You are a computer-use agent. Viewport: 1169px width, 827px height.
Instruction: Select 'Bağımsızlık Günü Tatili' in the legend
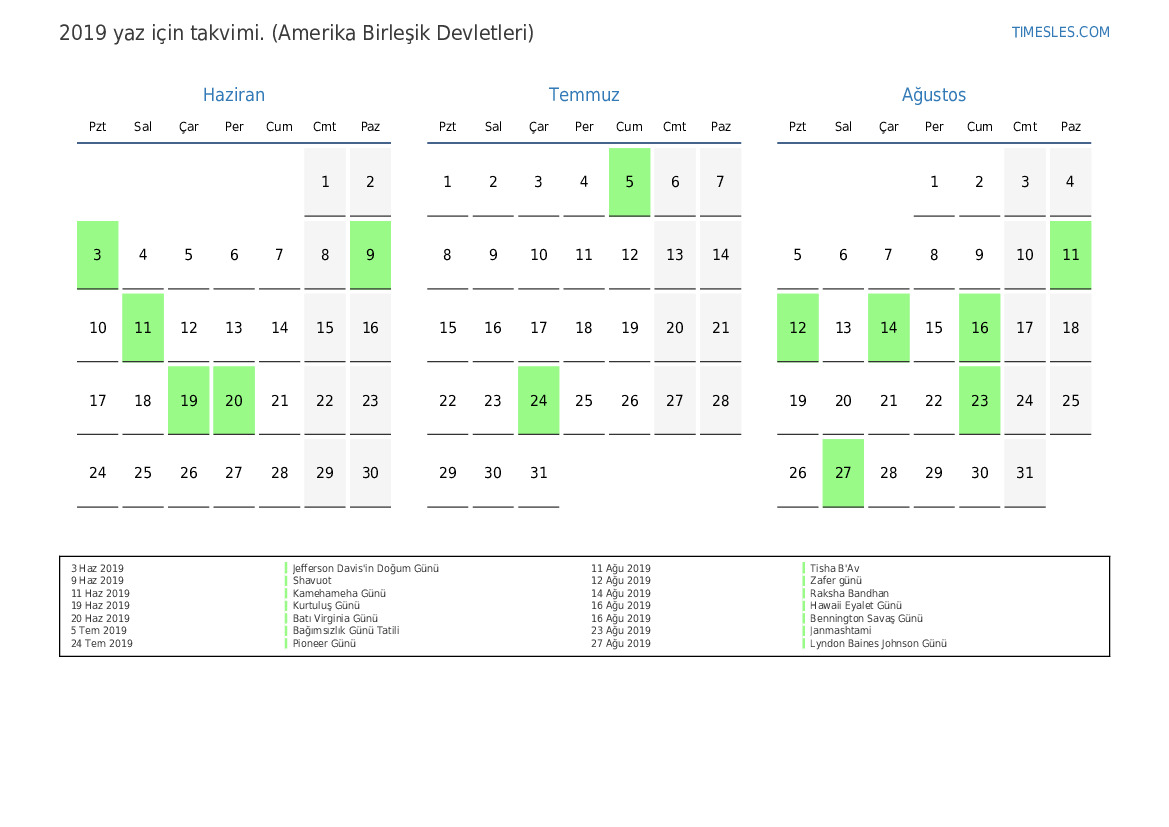click(x=346, y=631)
